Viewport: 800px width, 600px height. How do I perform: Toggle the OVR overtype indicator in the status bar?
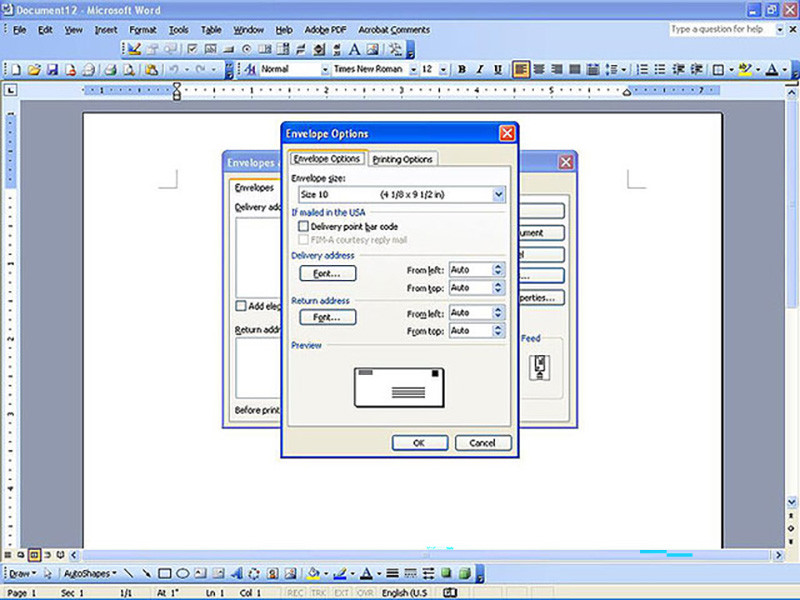click(x=365, y=593)
